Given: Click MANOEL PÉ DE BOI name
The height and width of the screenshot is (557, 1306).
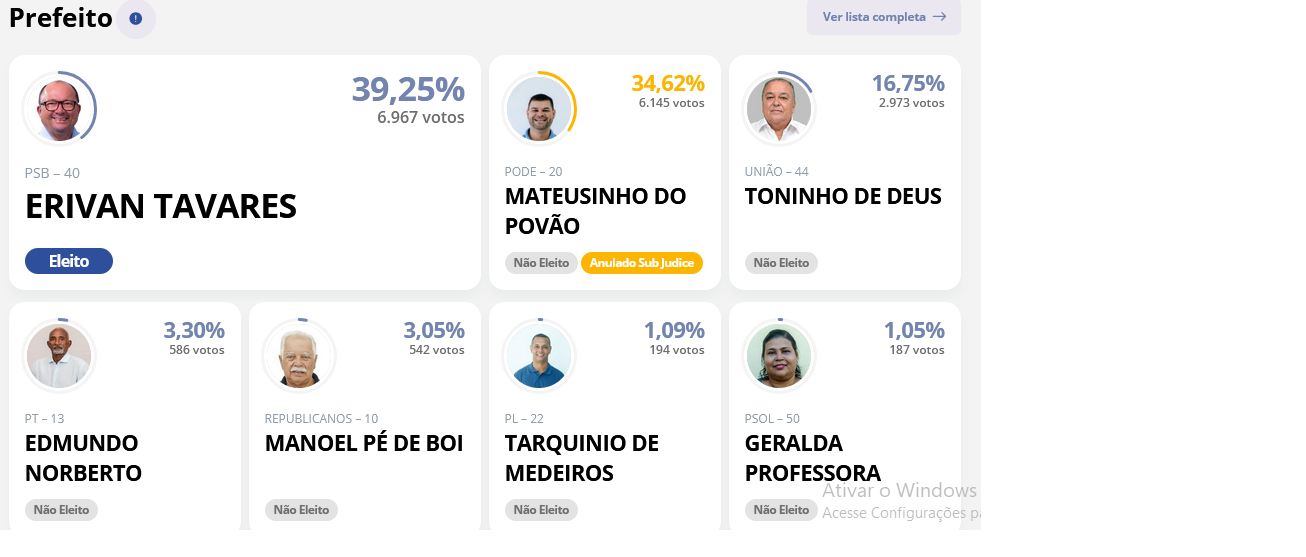Looking at the screenshot, I should click(x=364, y=443).
